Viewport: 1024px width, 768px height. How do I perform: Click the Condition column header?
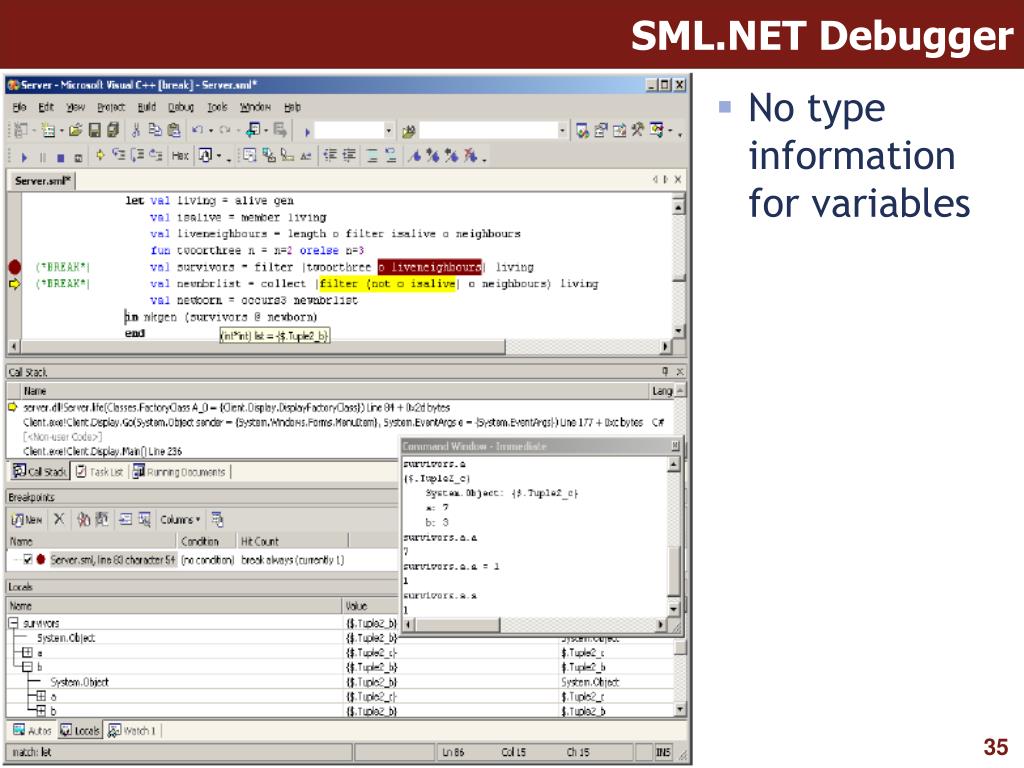(206, 541)
